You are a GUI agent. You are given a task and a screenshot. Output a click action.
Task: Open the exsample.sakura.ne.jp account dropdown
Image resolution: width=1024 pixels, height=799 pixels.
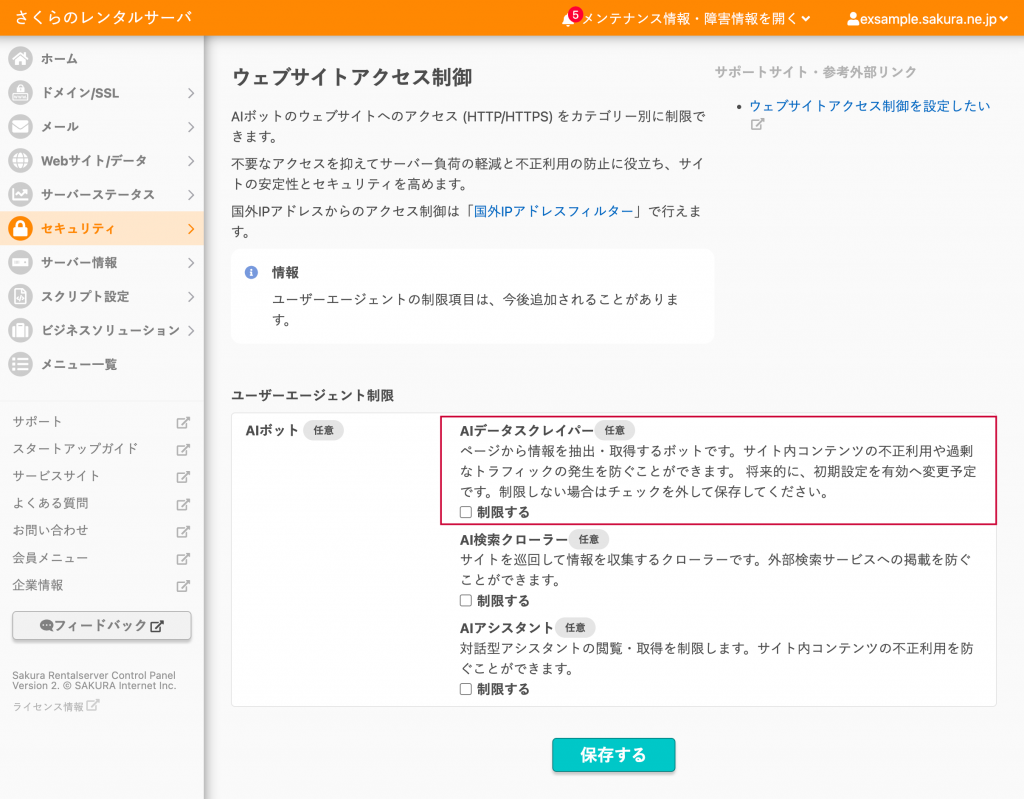coord(927,18)
